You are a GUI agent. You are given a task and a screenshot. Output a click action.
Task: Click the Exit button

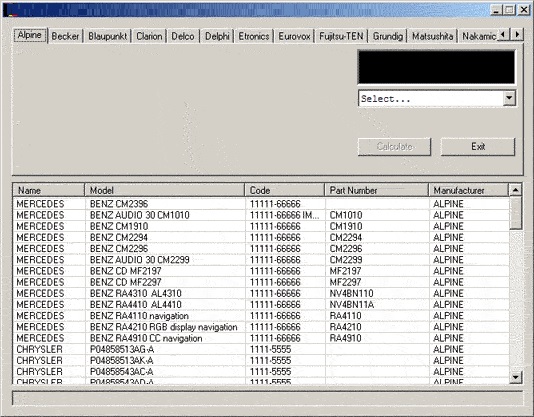[478, 147]
